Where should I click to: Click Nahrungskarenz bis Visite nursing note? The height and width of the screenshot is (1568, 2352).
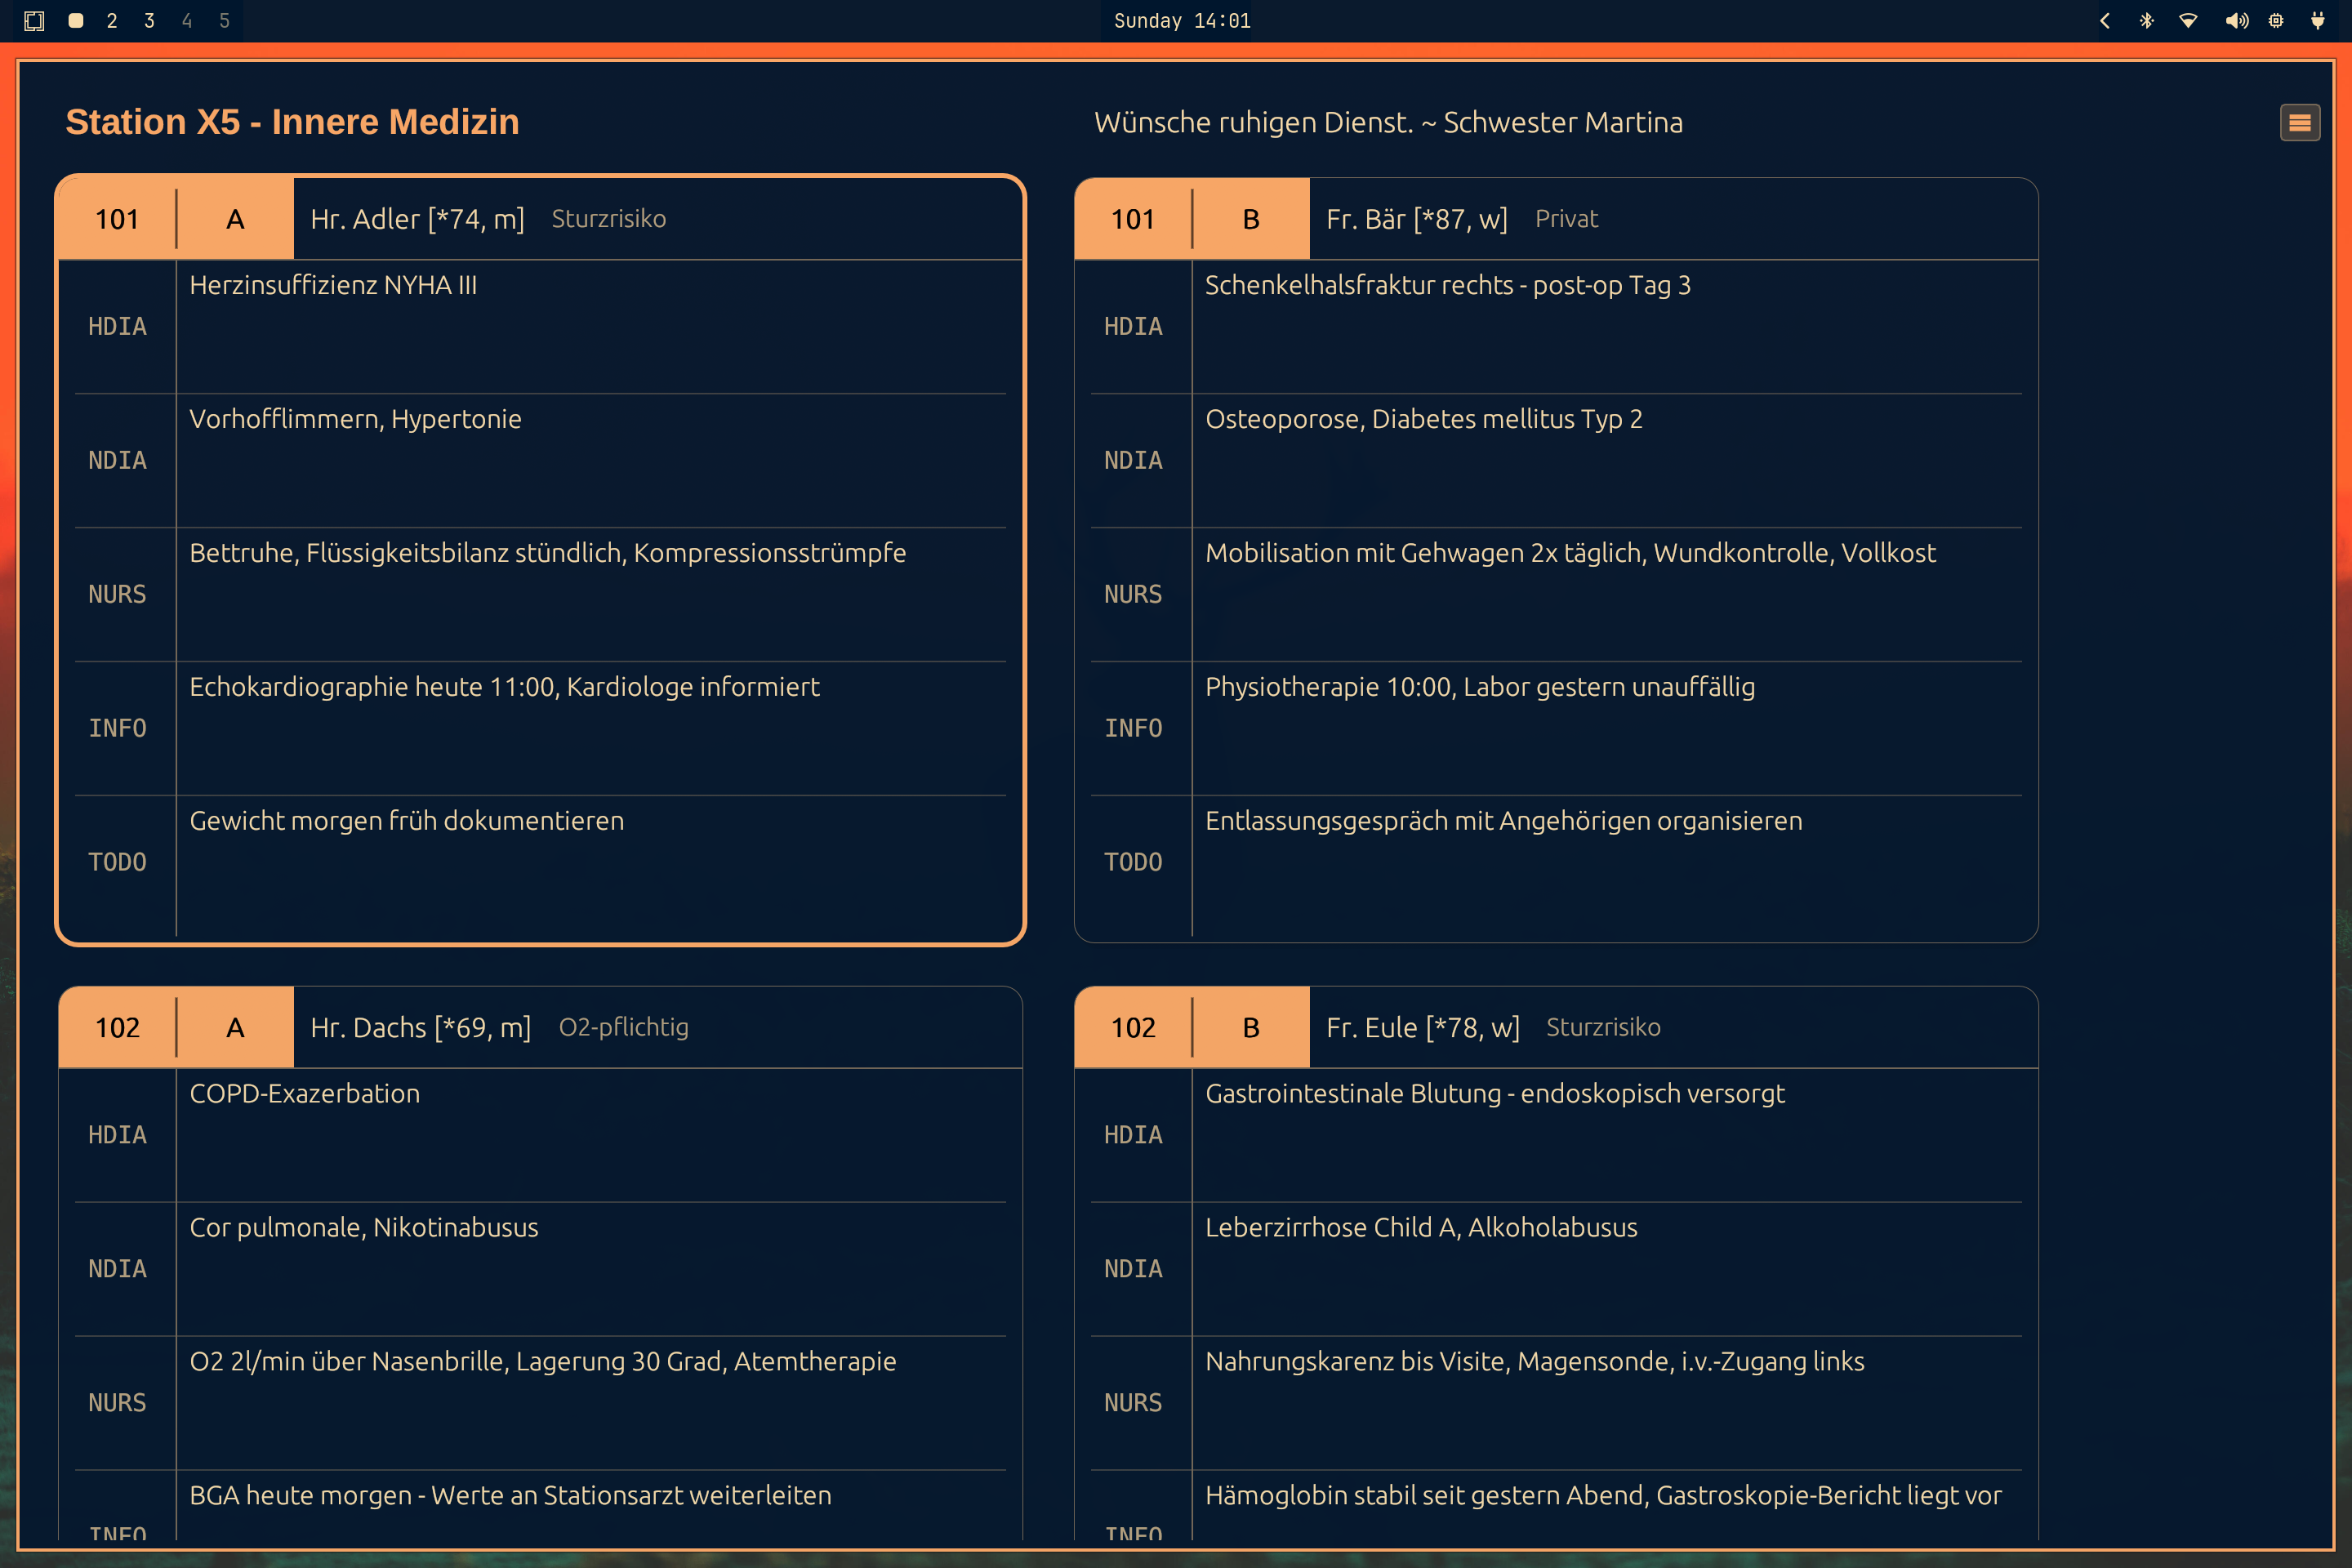1535,1362
